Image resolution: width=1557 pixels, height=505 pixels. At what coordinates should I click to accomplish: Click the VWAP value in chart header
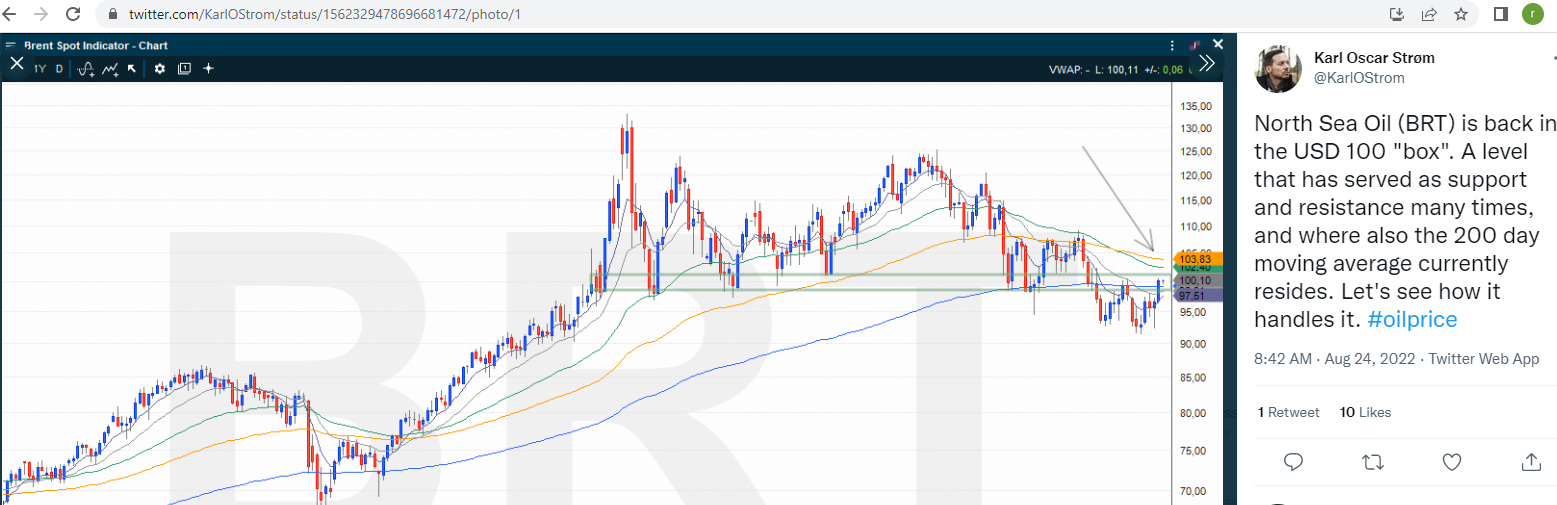pyautogui.click(x=1068, y=69)
